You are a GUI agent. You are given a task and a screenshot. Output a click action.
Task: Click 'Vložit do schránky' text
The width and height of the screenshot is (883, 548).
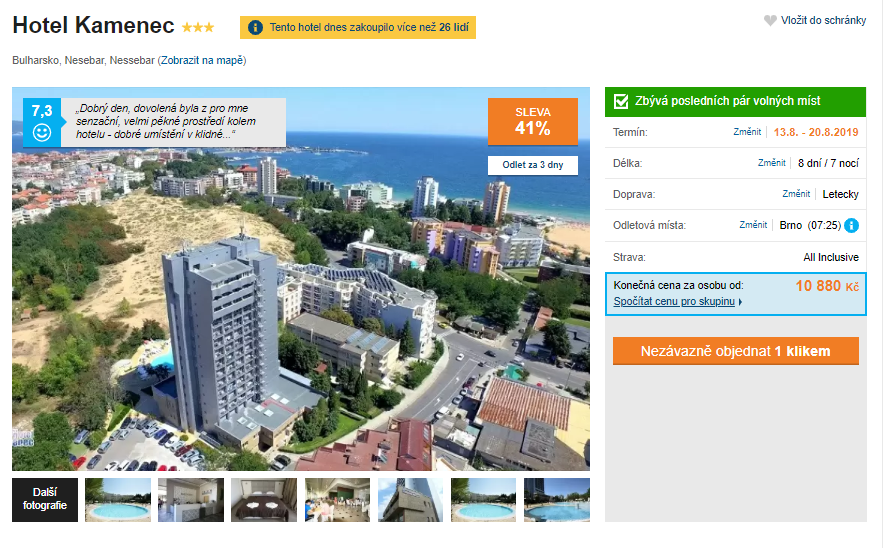pos(823,20)
